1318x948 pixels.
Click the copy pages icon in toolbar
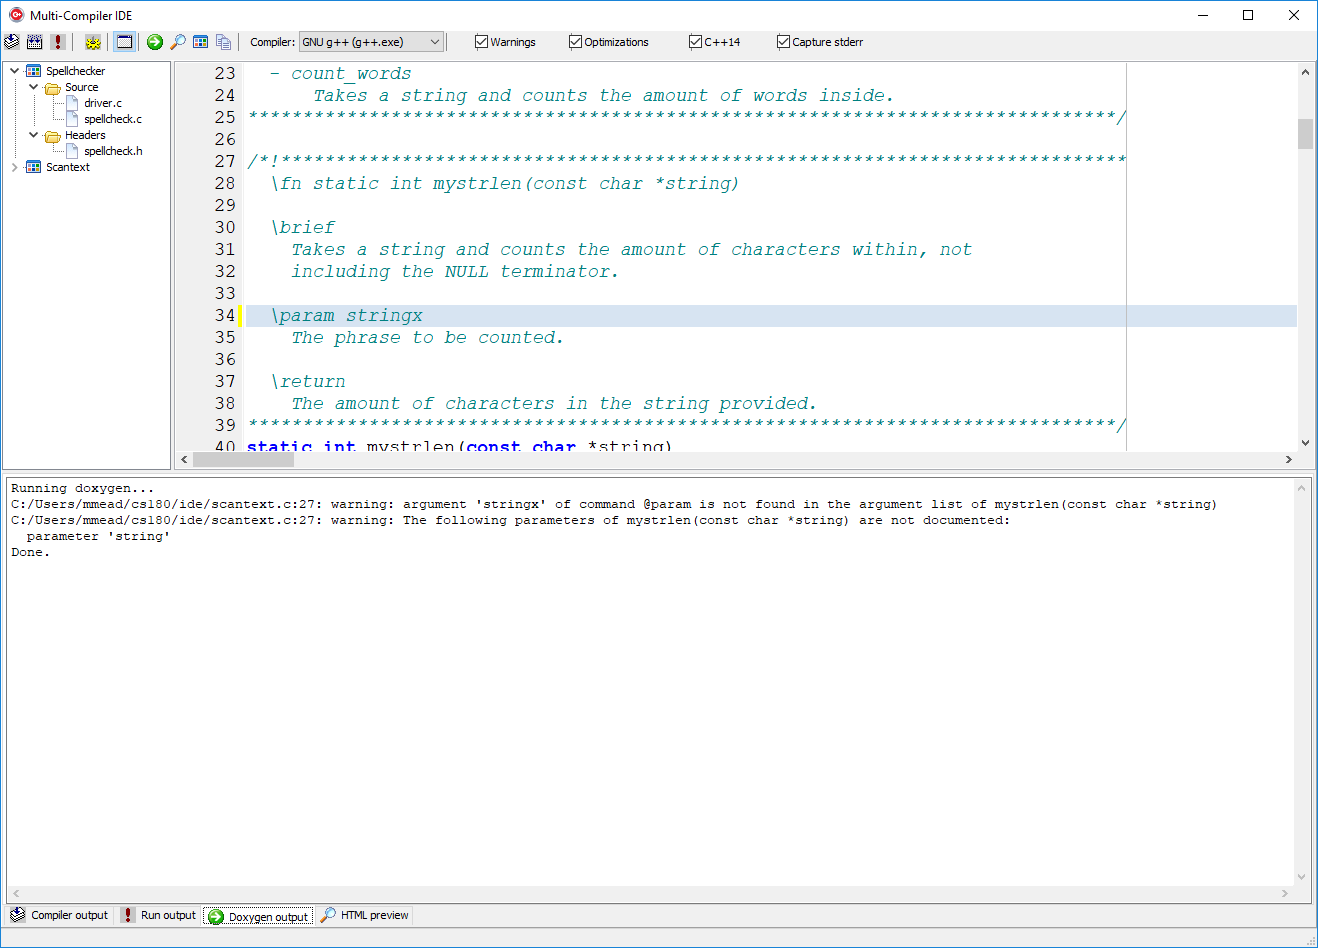coord(224,42)
